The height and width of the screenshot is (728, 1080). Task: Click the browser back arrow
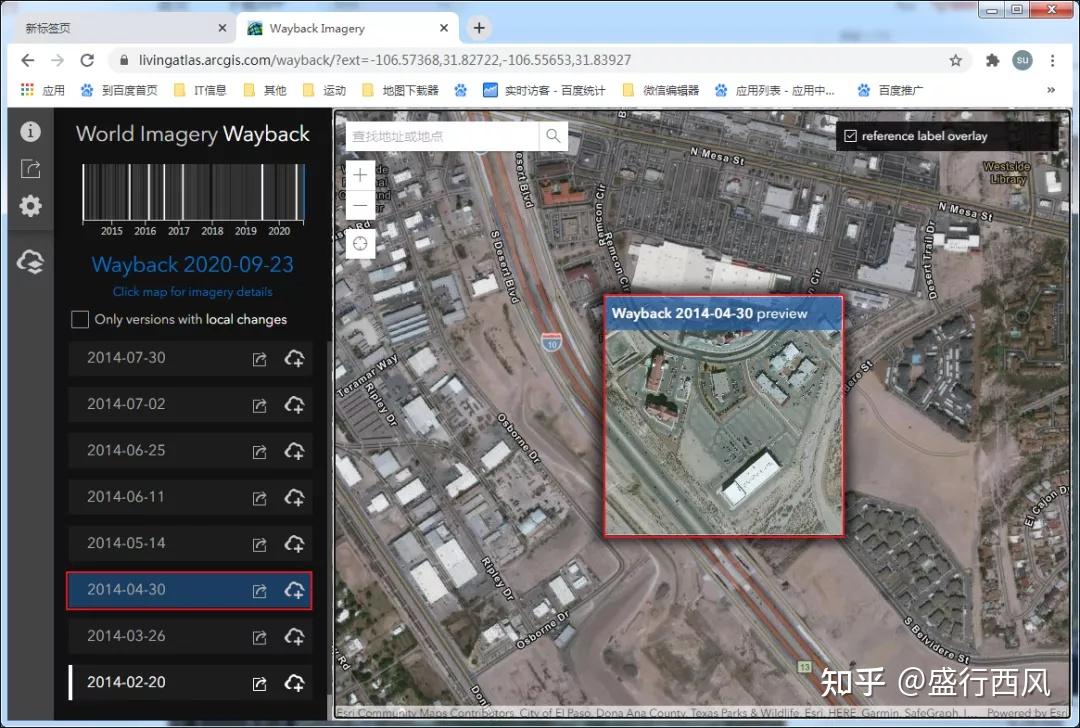27,60
